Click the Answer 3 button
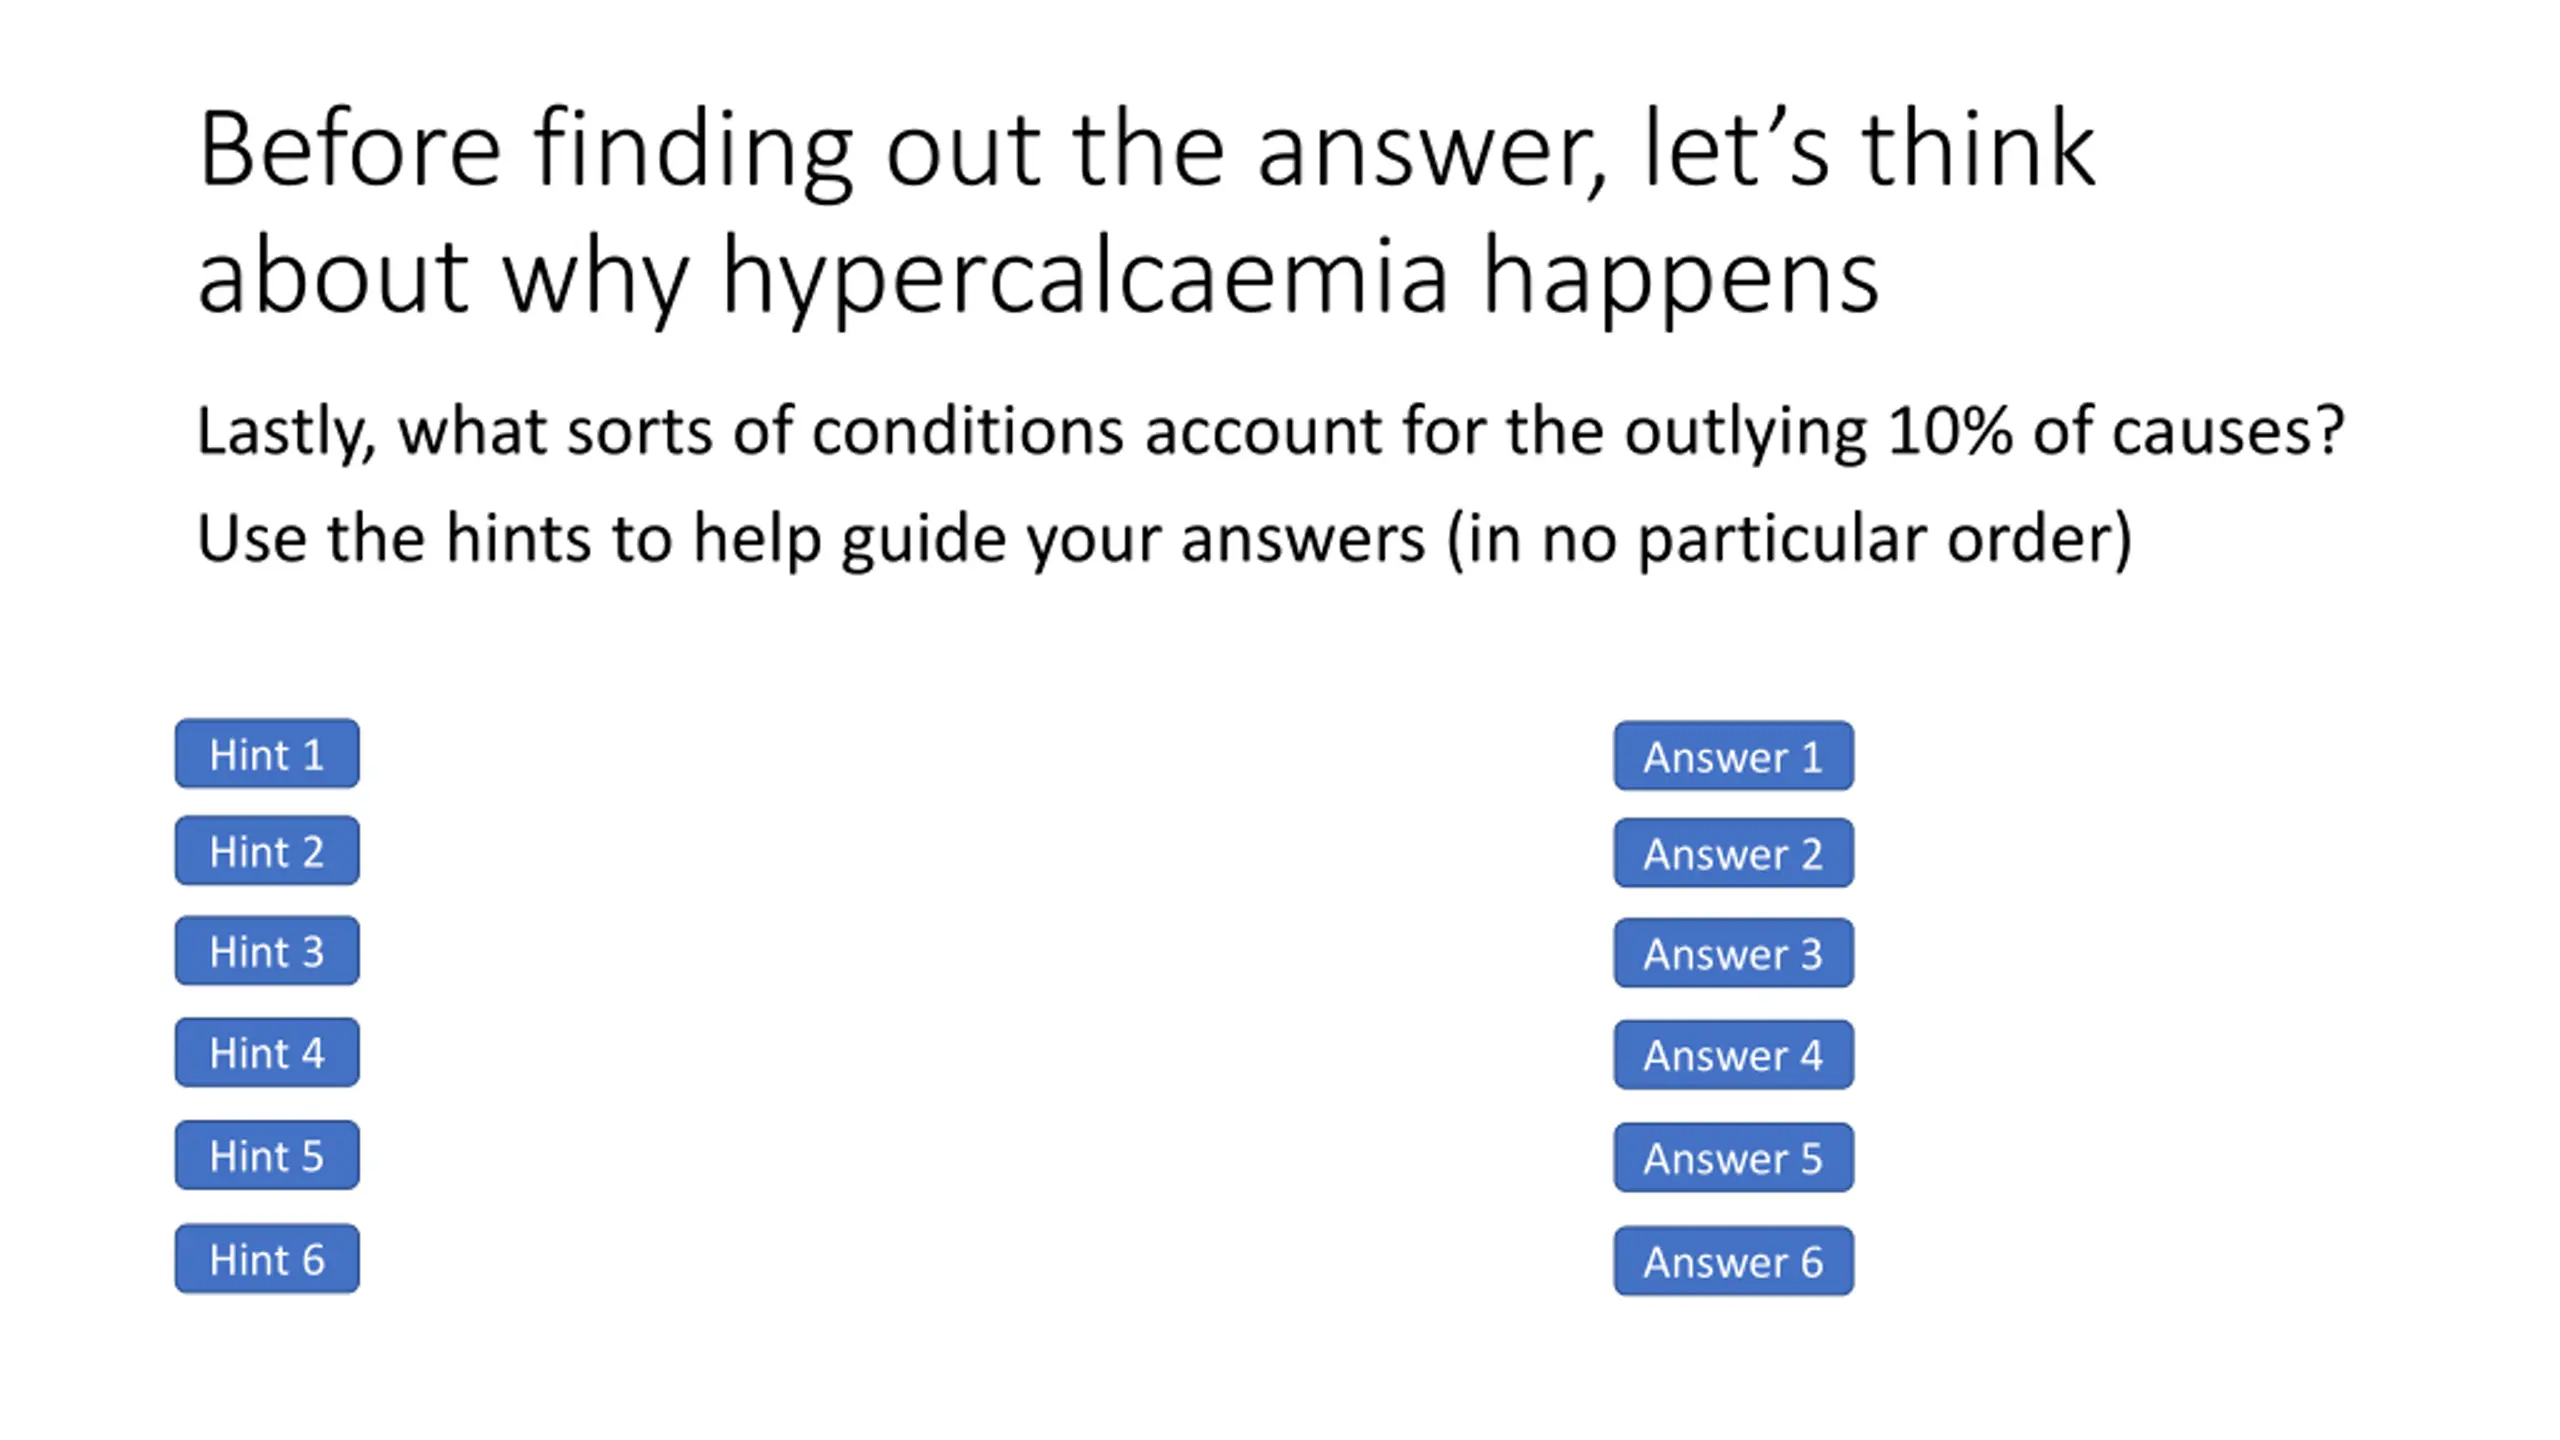 click(1733, 953)
